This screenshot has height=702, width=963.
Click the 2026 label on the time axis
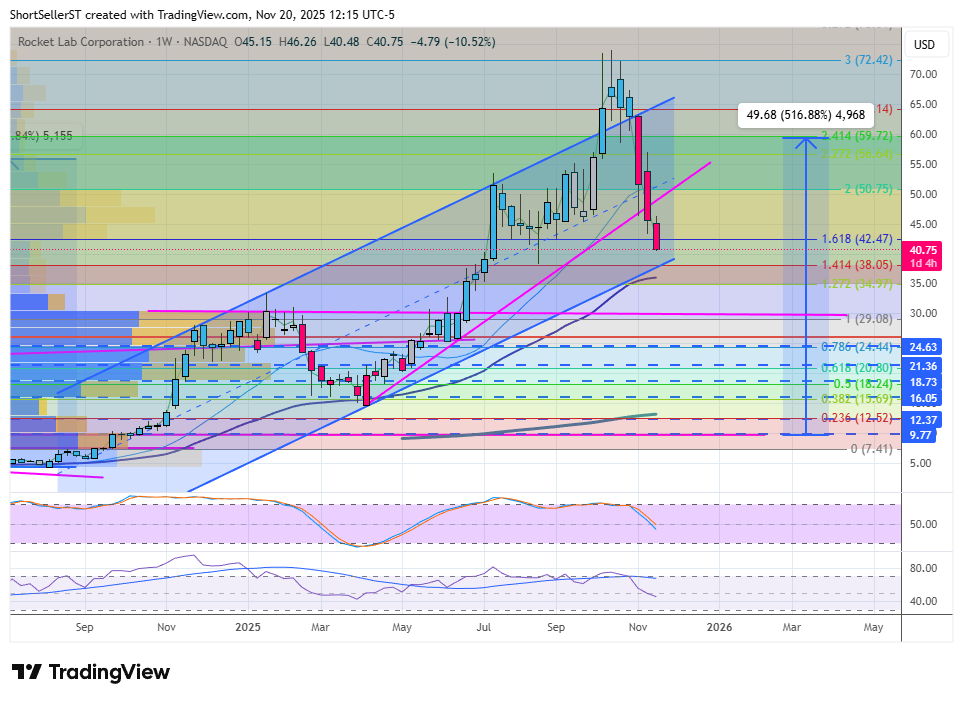(719, 627)
